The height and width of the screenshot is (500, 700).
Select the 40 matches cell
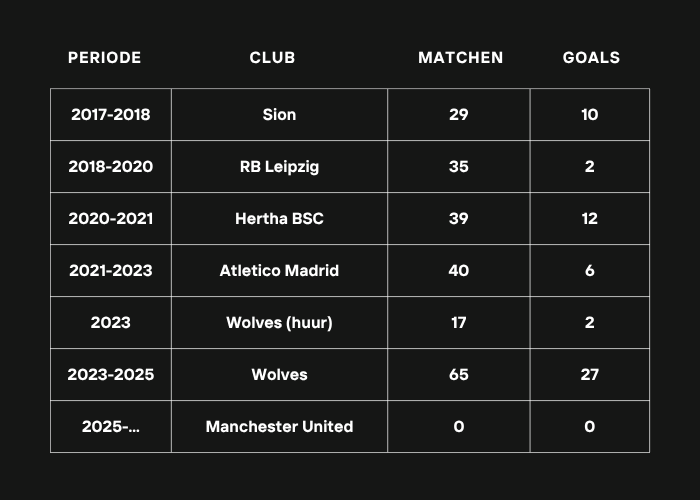[x=459, y=271]
